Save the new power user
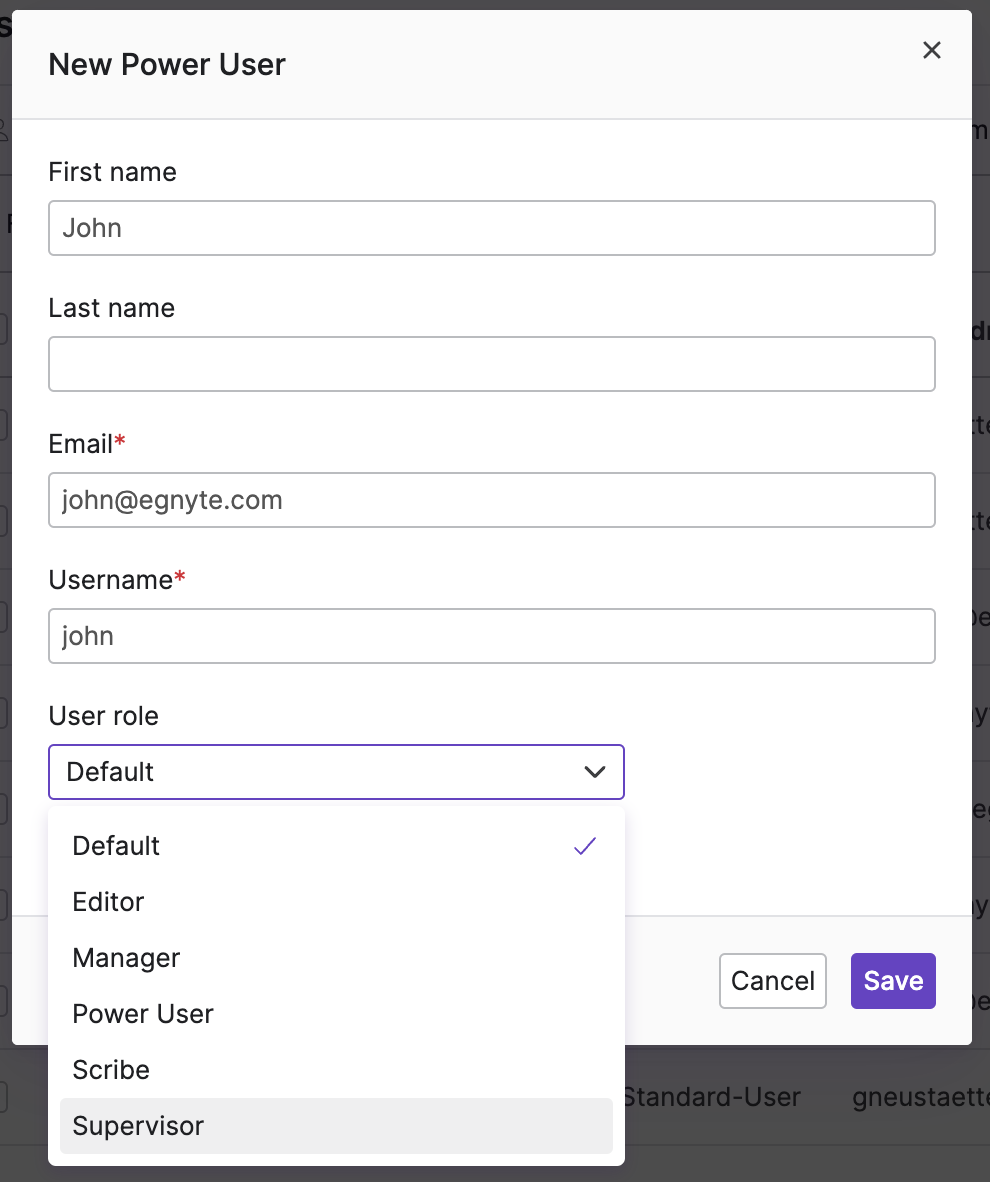 tap(893, 981)
